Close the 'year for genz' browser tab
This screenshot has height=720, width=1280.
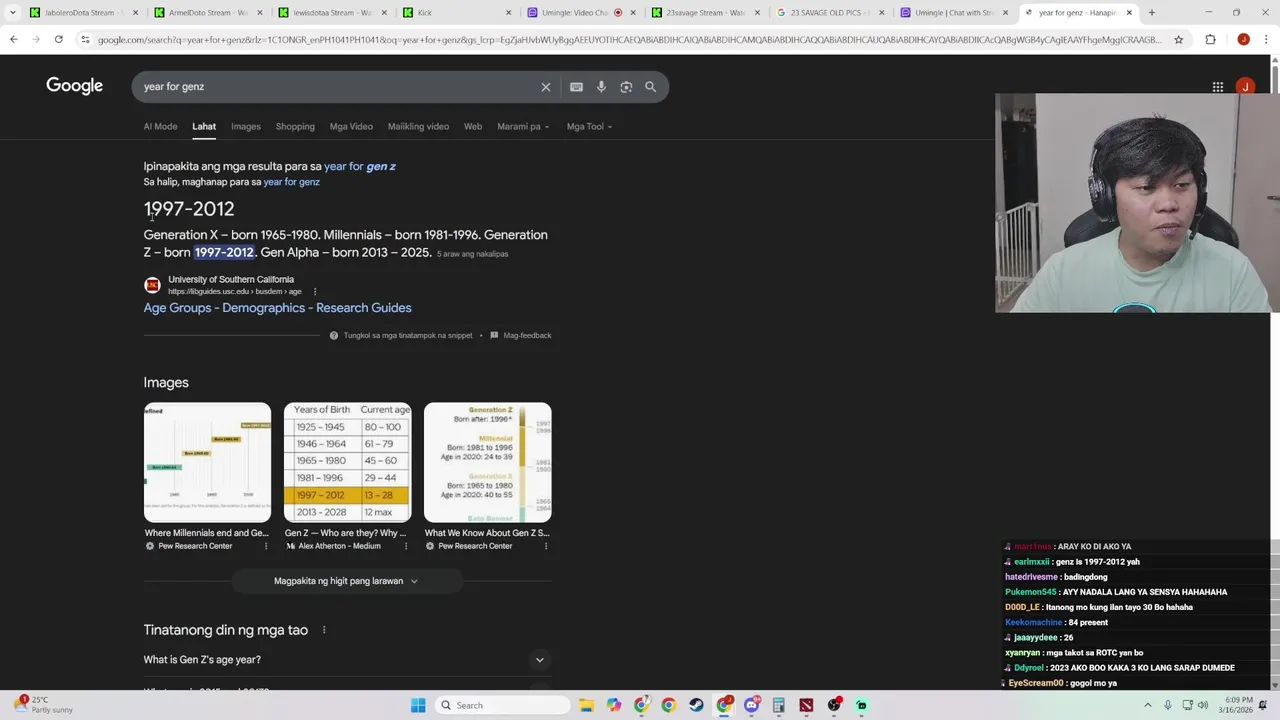[1129, 13]
